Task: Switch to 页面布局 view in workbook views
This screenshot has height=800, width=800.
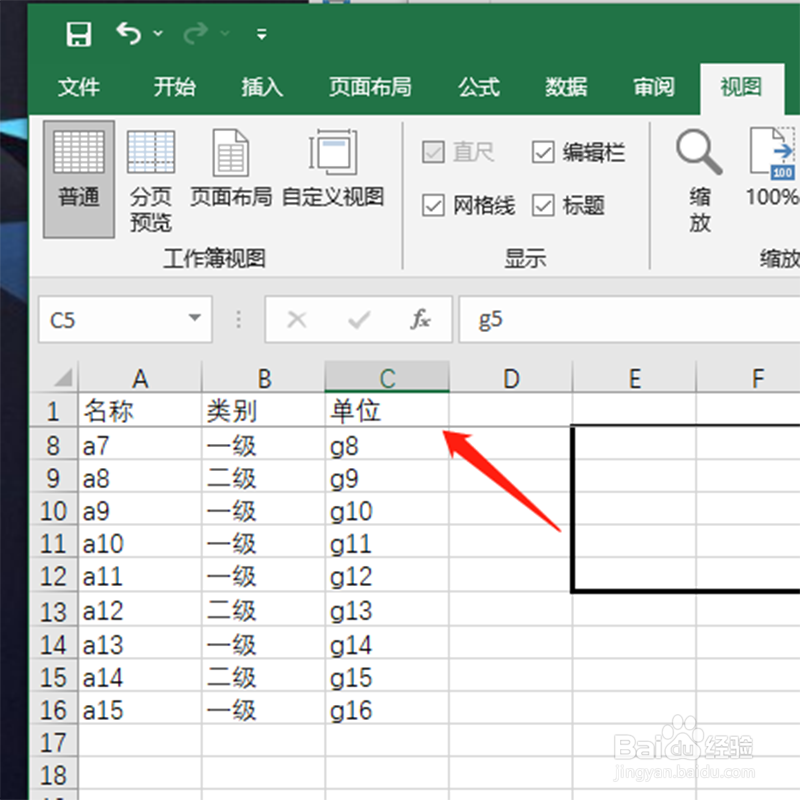Action: click(x=231, y=168)
